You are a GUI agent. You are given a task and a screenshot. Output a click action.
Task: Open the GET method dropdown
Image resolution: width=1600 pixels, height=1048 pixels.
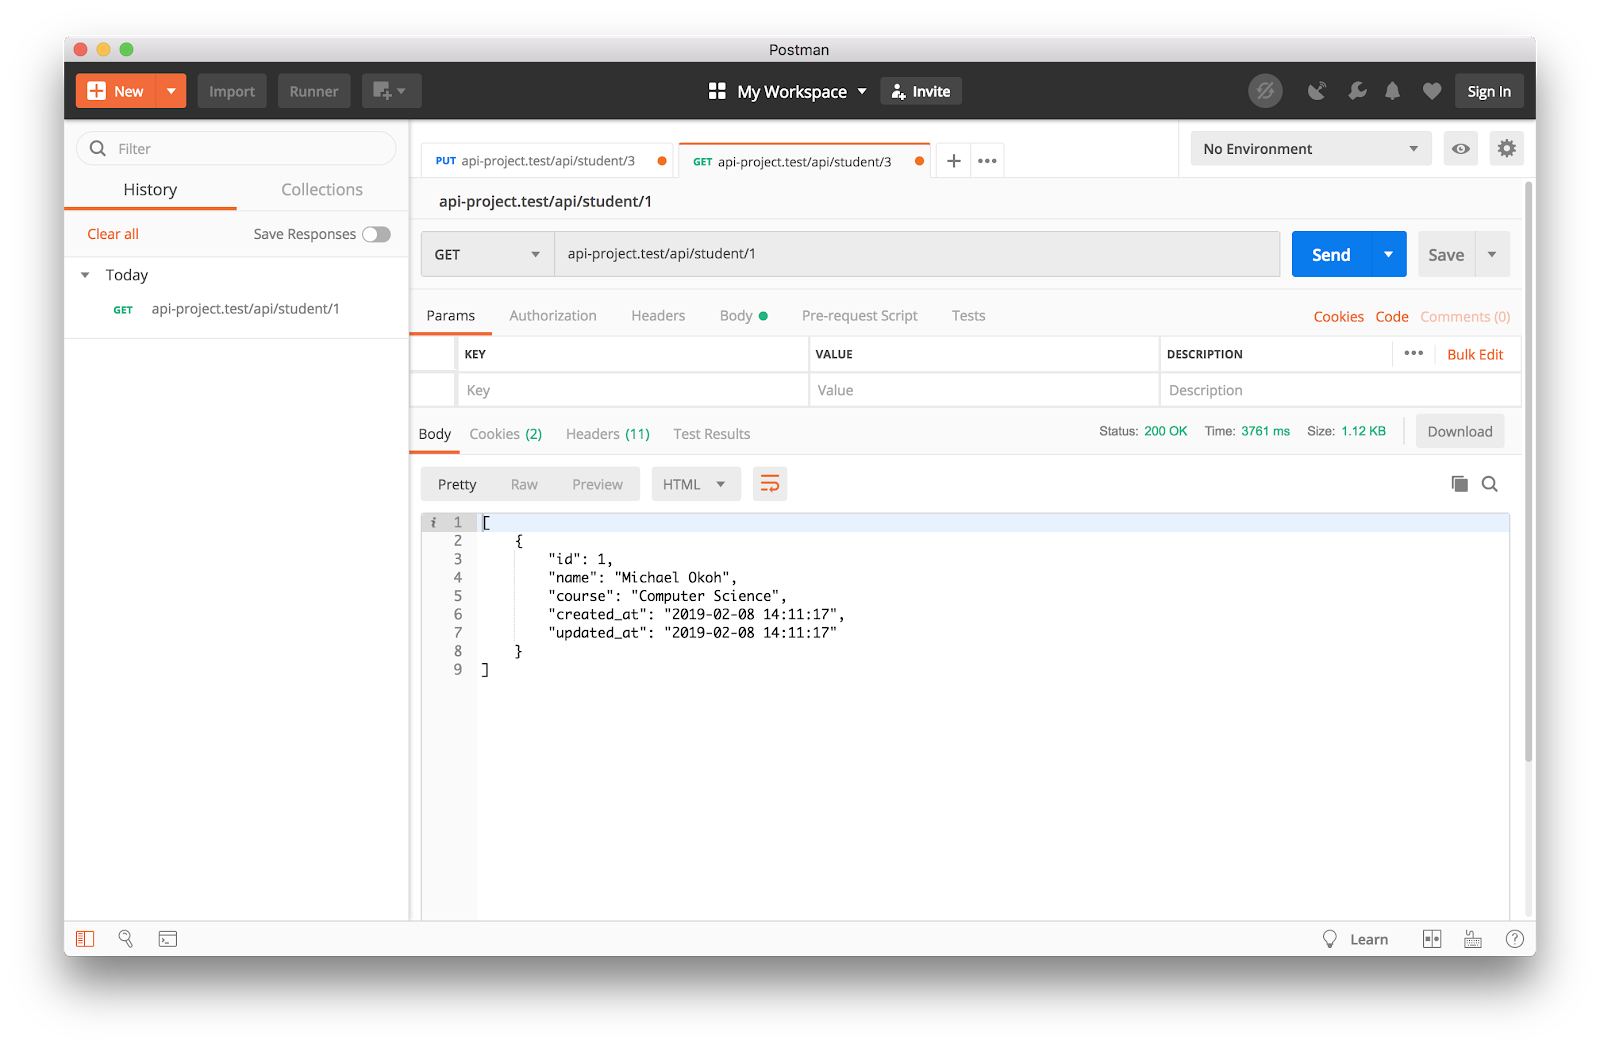487,254
